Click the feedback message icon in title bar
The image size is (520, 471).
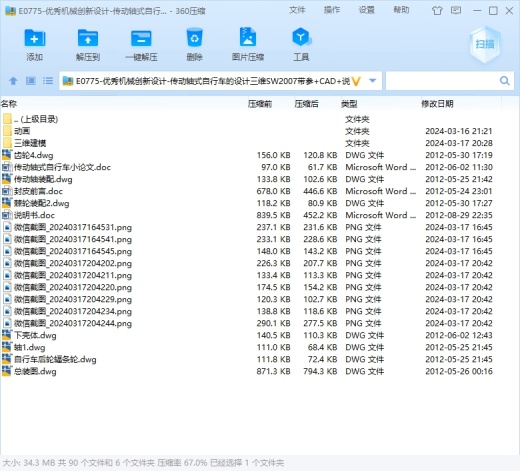point(456,10)
